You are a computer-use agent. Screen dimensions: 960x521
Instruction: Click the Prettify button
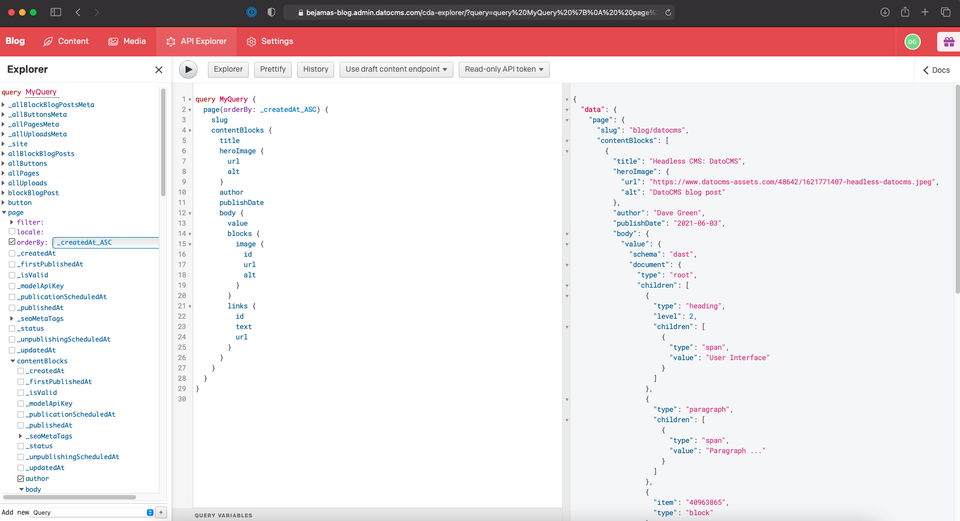tap(273, 69)
